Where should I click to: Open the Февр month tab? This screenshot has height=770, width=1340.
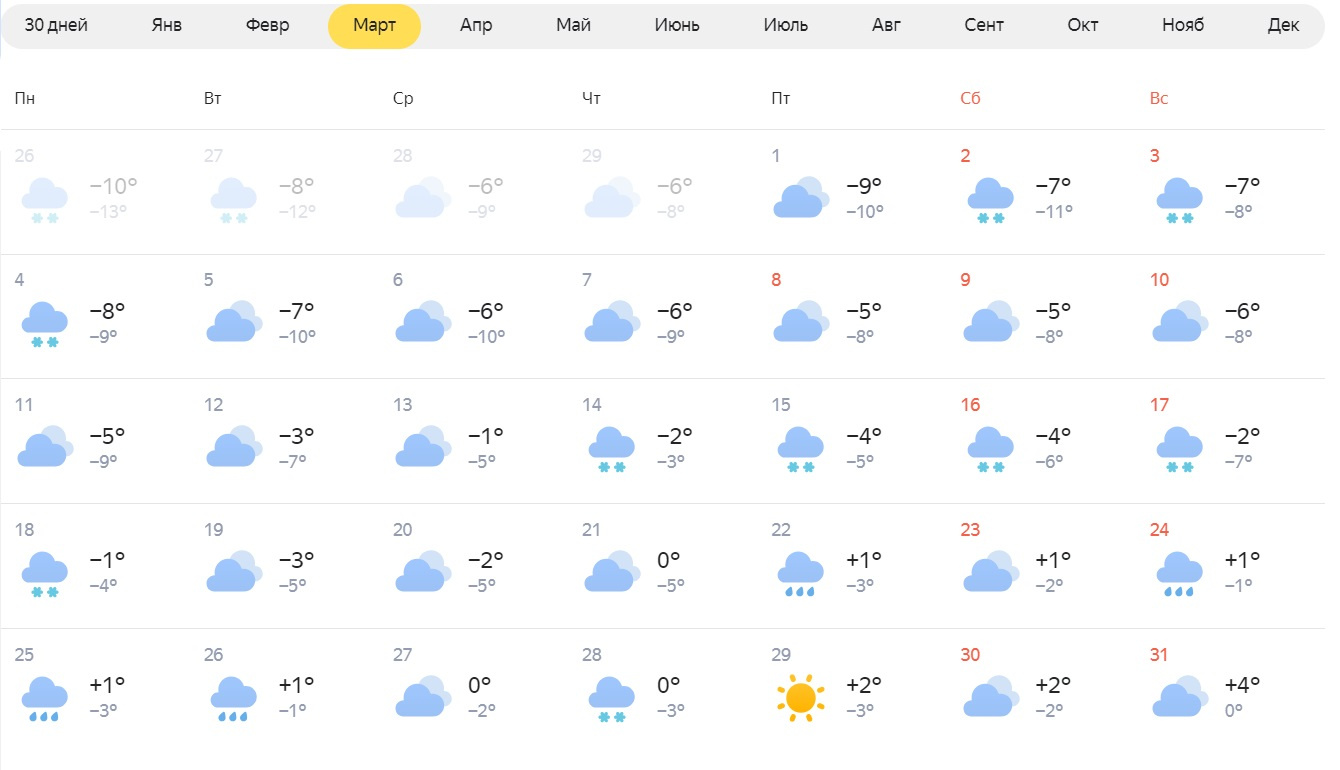coord(268,25)
